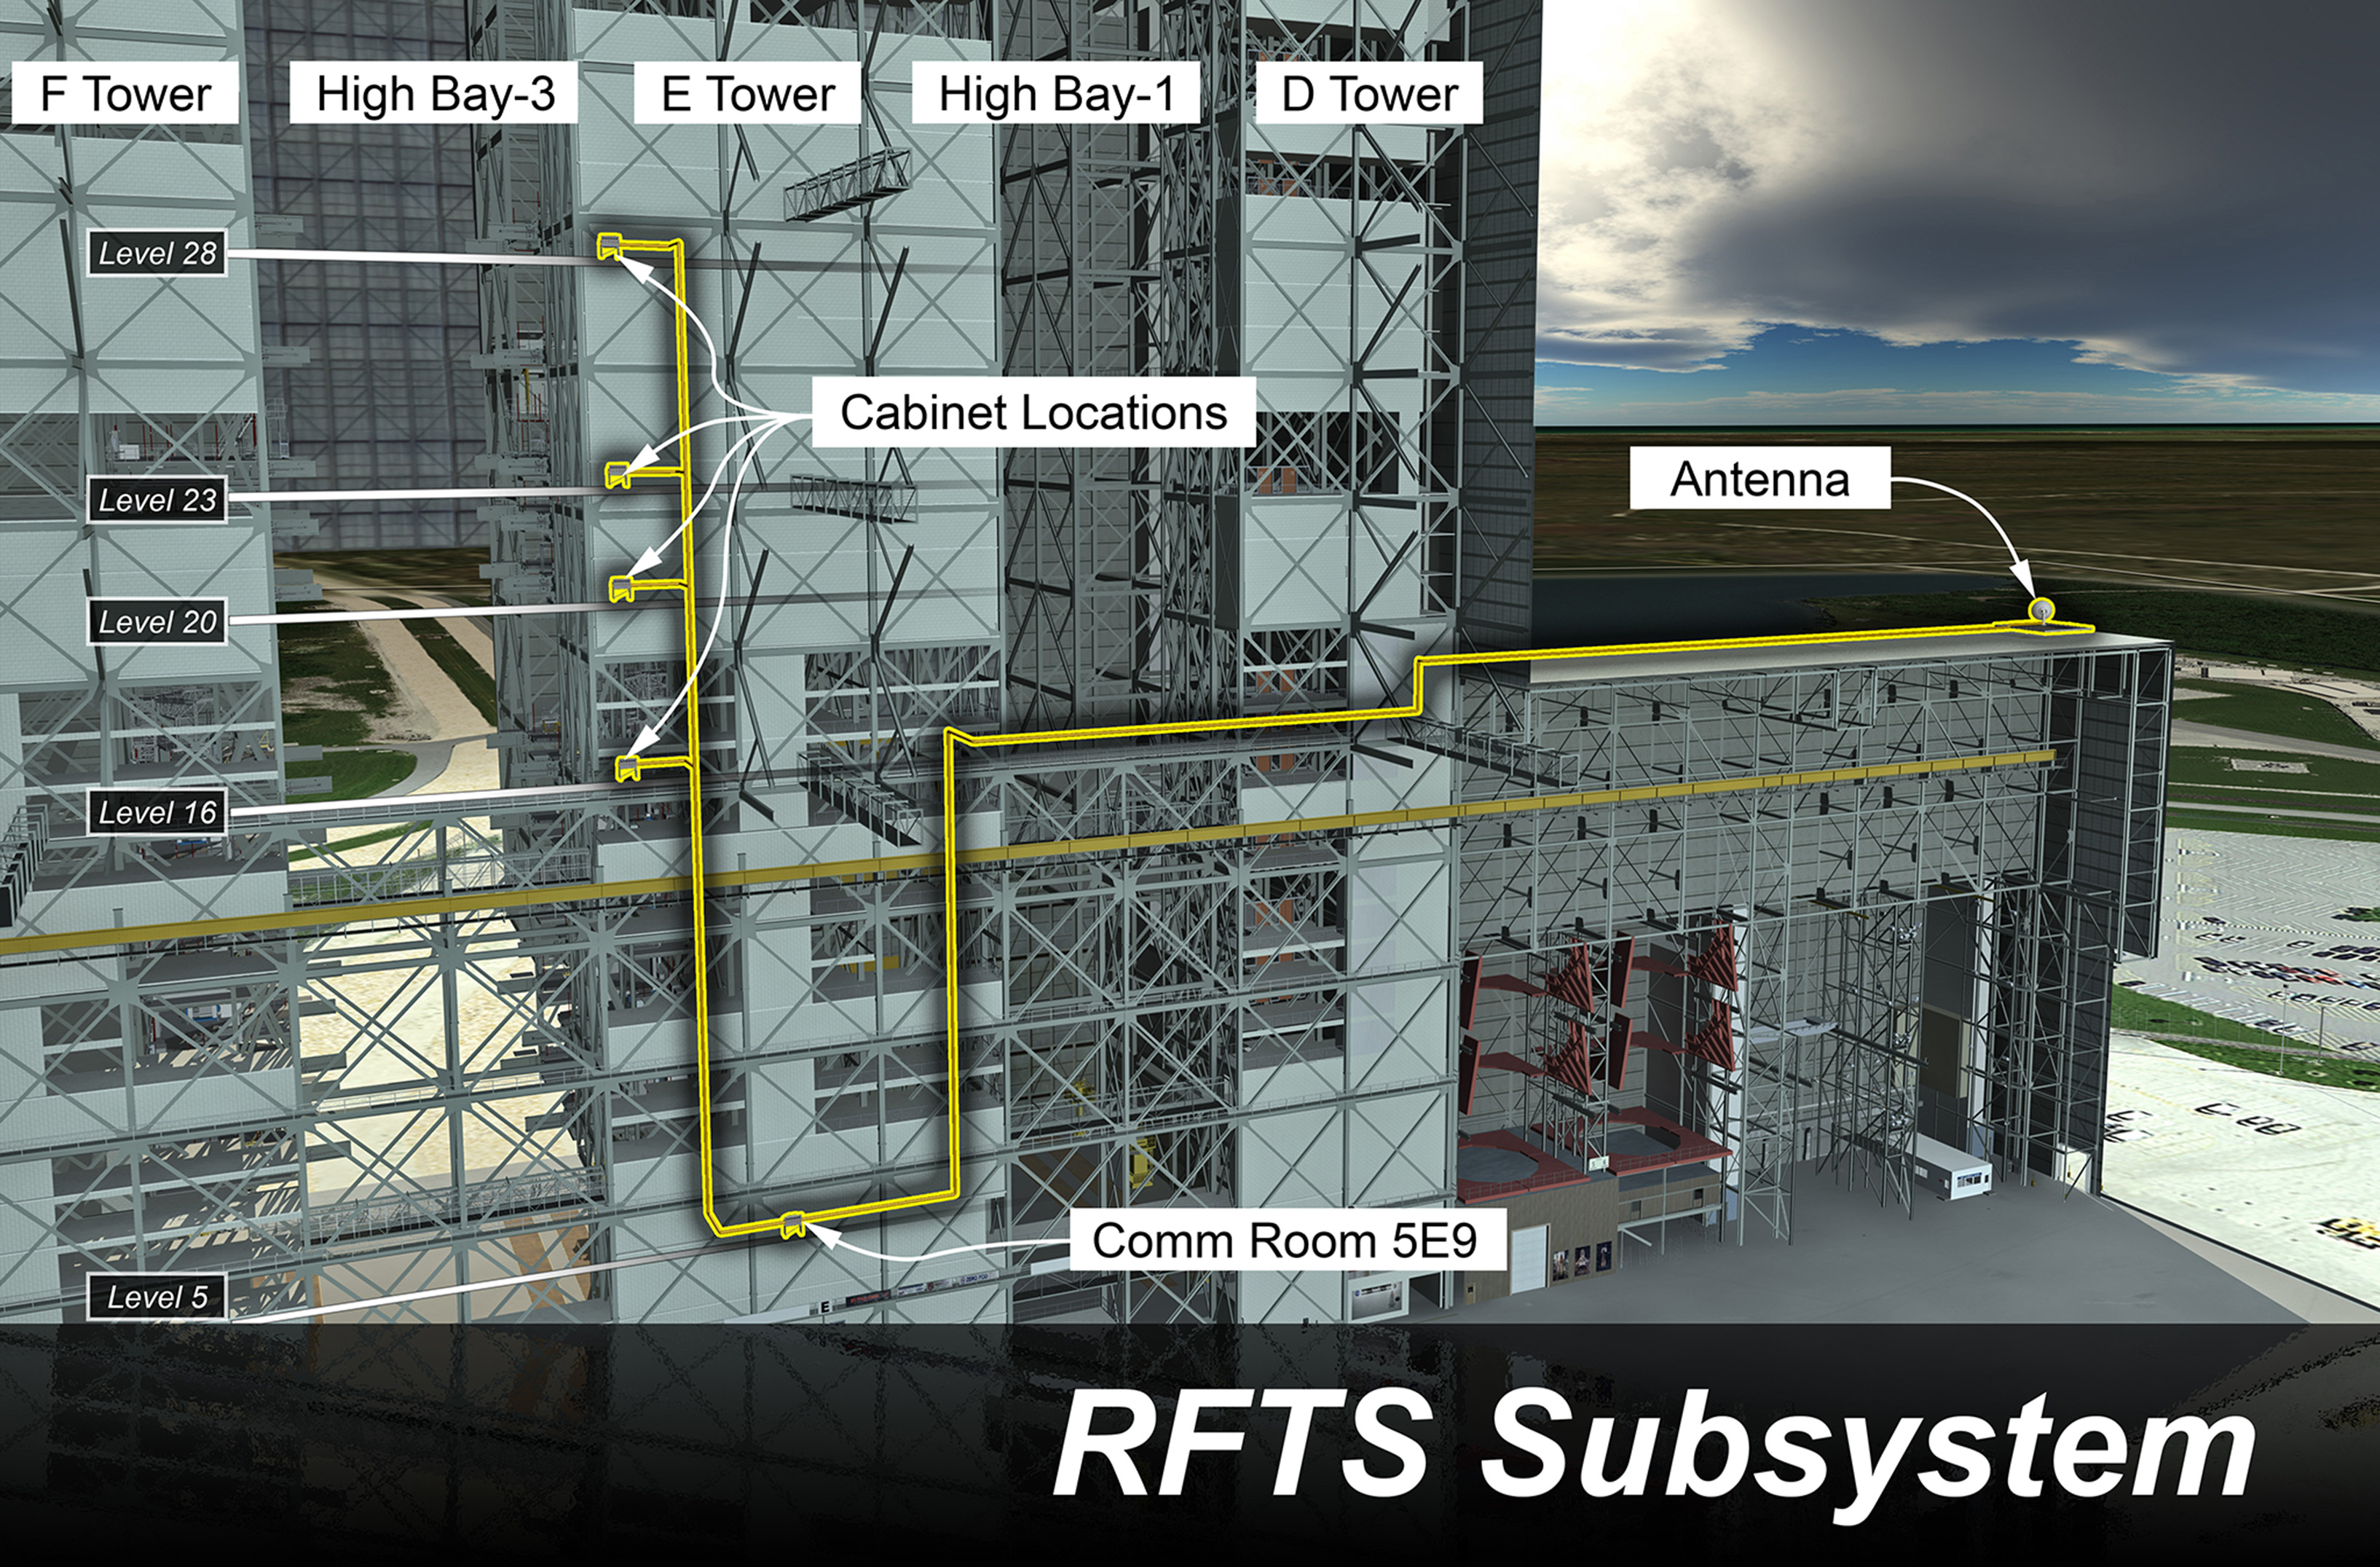Screen dimensions: 2380x1567
Task: Click the Cabinet Locations callout
Action: tap(1033, 412)
